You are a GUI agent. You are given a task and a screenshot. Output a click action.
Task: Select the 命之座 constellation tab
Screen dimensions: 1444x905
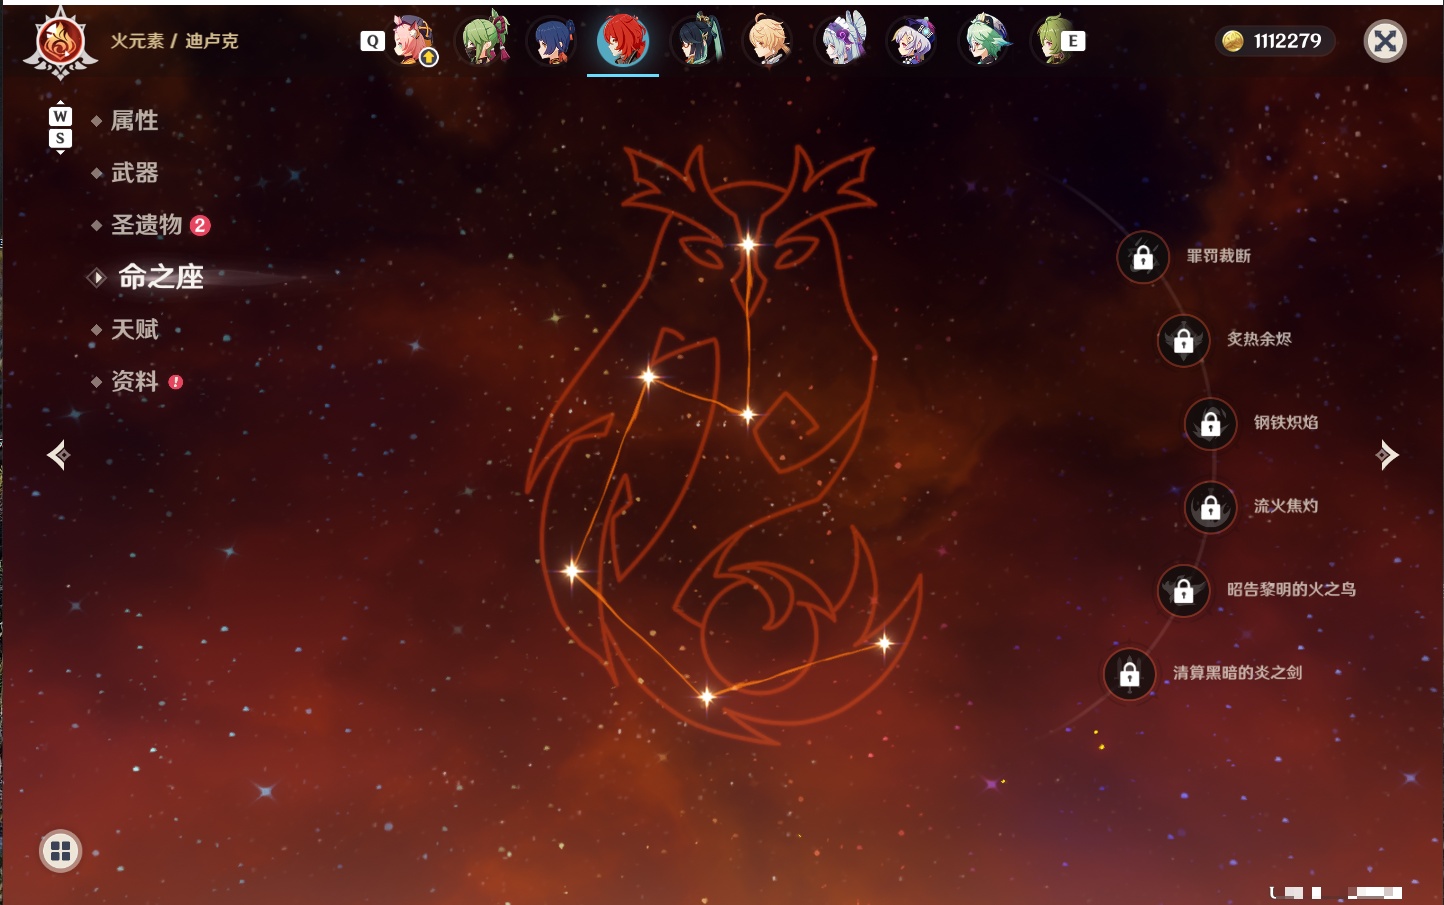point(160,277)
